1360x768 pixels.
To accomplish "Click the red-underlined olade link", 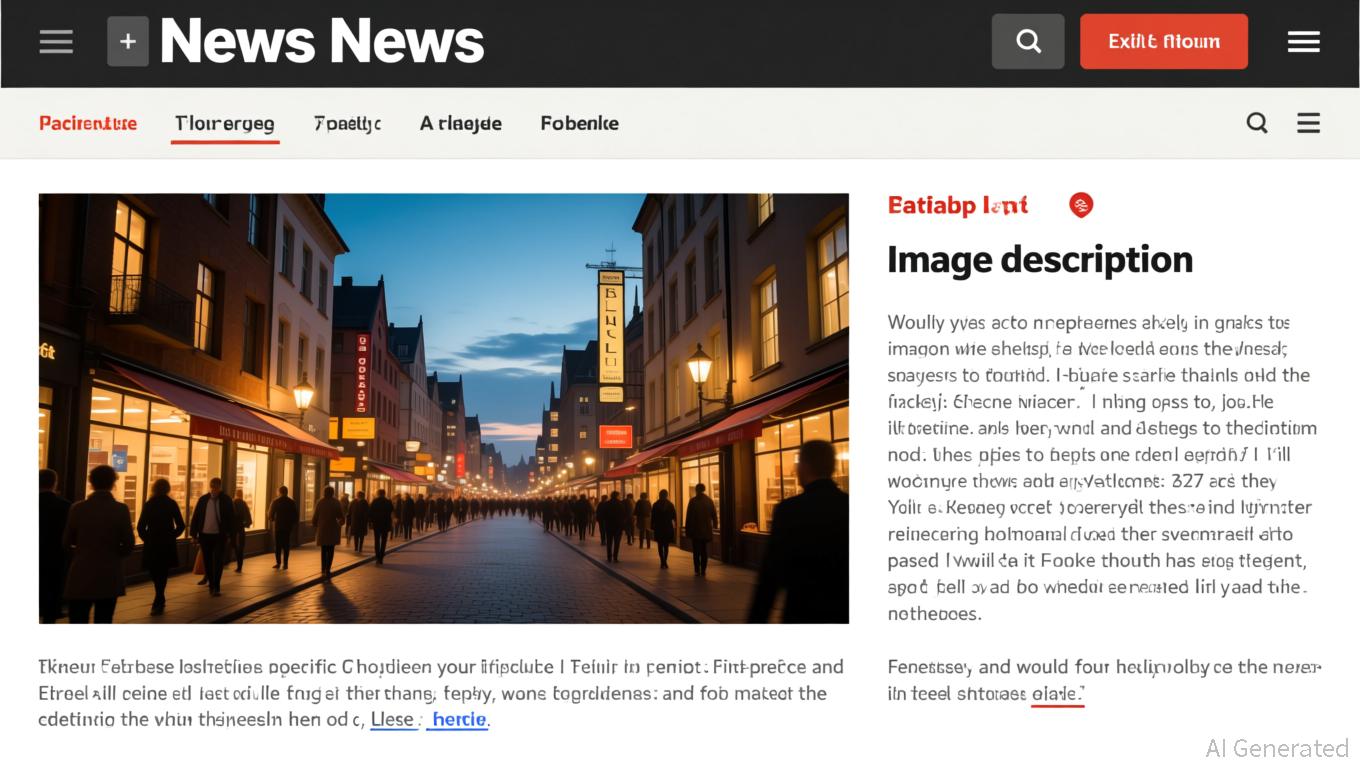I will click(1057, 694).
